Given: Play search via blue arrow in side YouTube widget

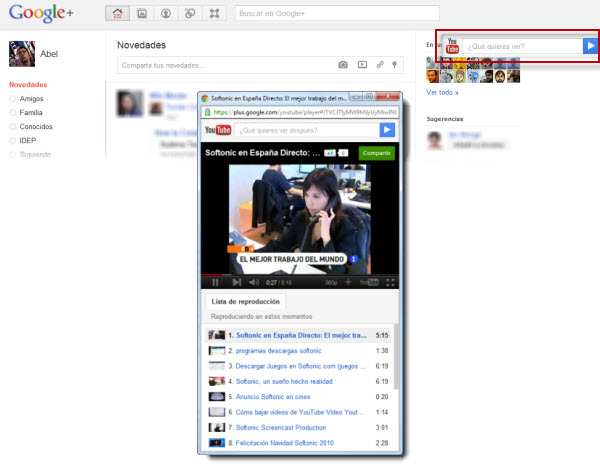Looking at the screenshot, I should tap(590, 46).
